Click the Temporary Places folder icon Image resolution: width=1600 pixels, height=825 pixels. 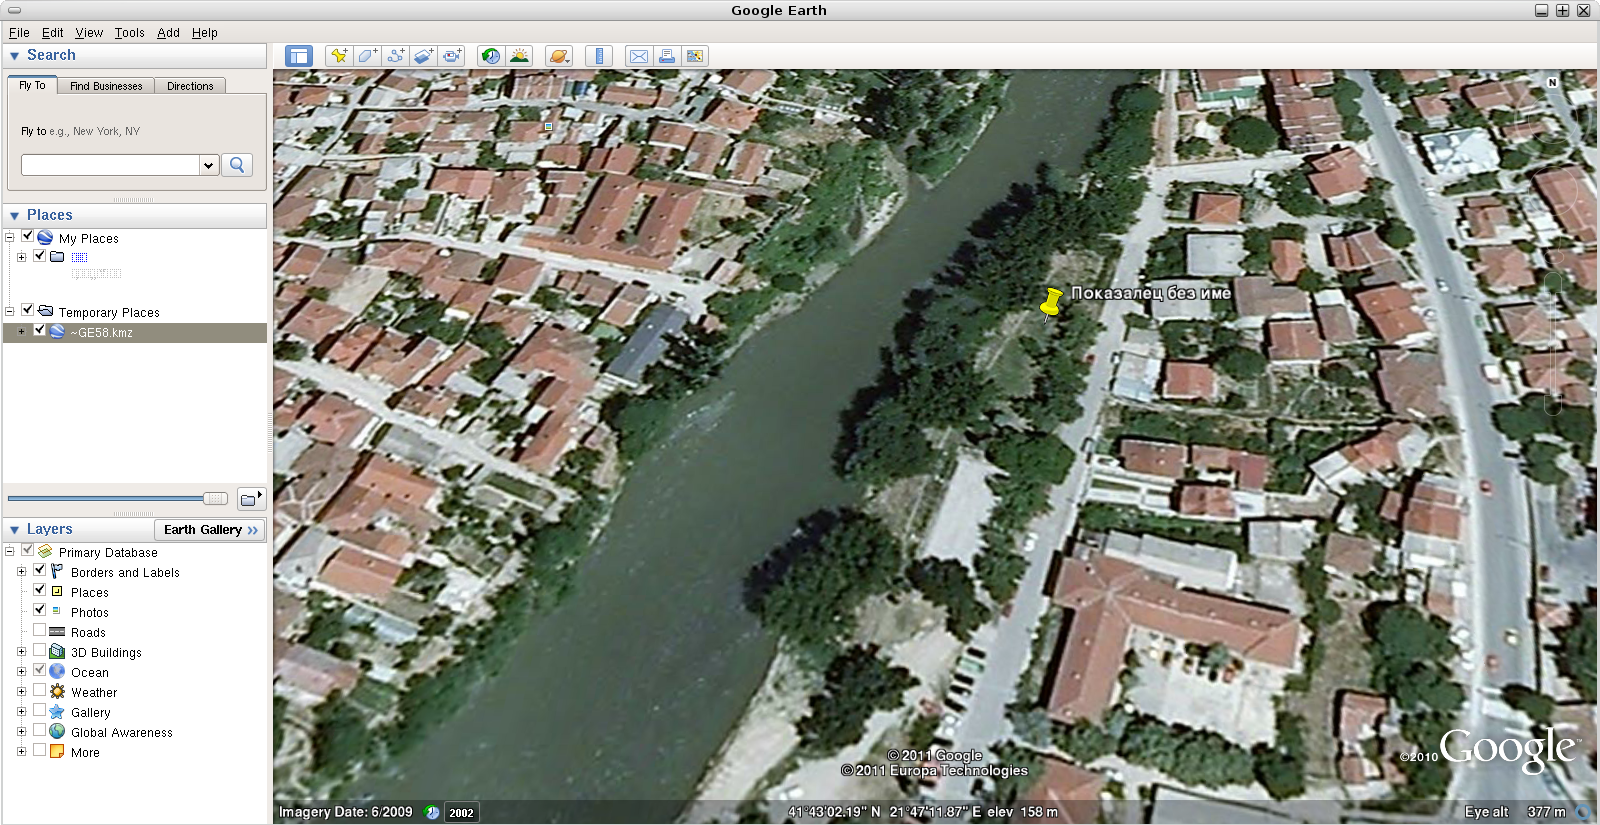[45, 311]
